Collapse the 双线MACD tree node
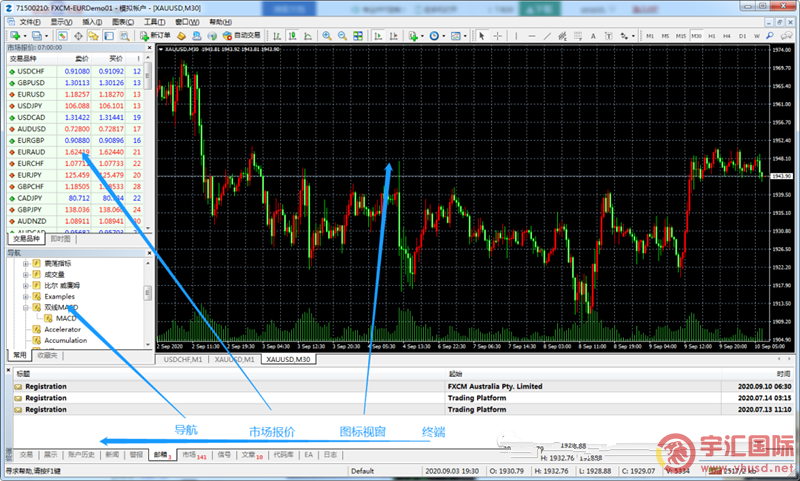This screenshot has height=481, width=800. (x=24, y=308)
